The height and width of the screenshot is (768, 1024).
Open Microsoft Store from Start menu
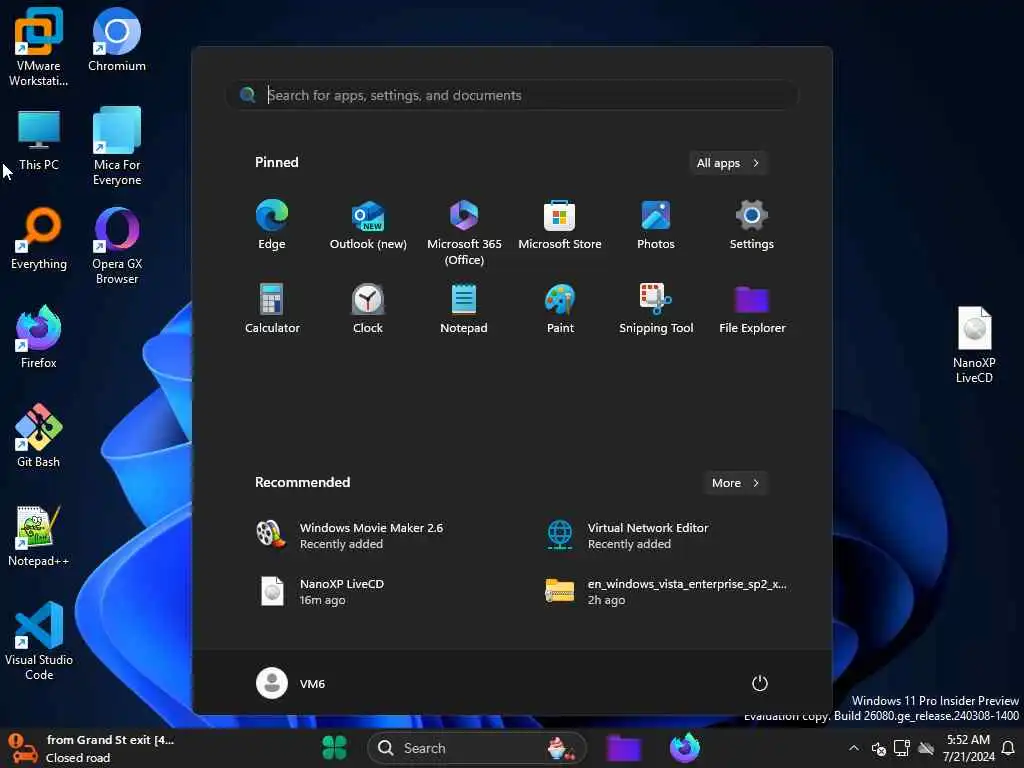[x=560, y=225]
